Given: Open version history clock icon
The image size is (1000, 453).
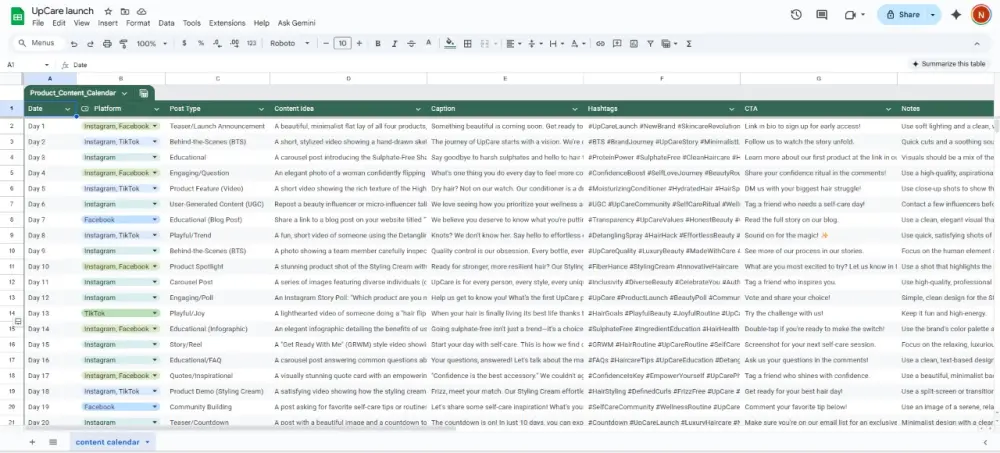Looking at the screenshot, I should (796, 15).
